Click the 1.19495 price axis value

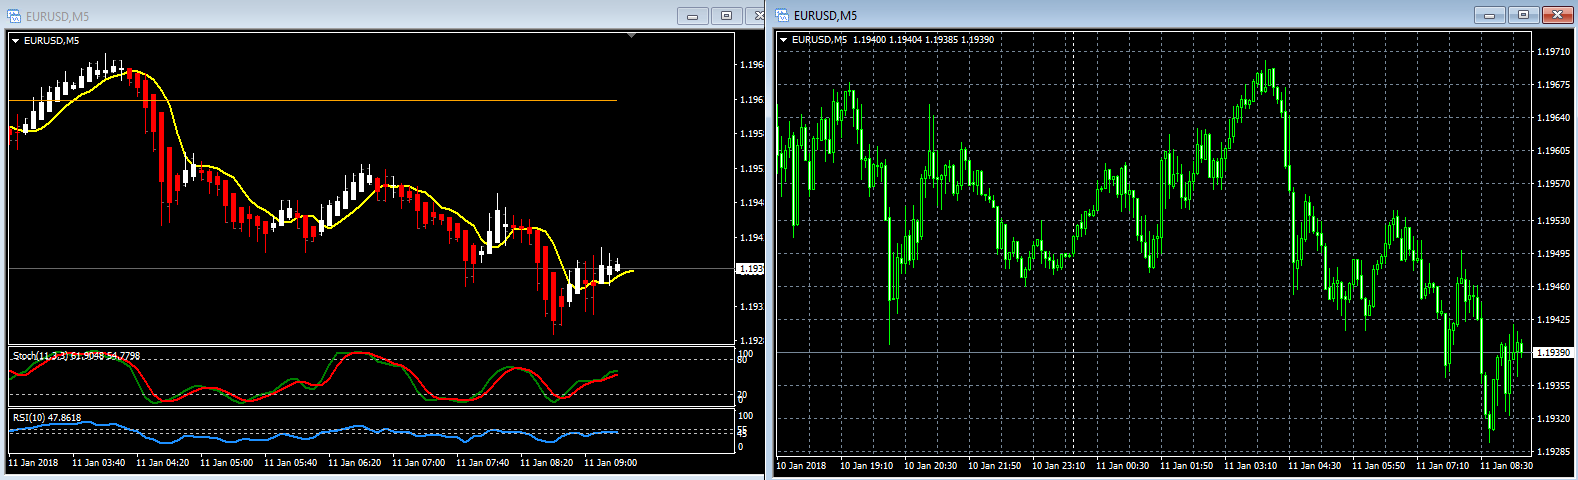tap(1554, 254)
